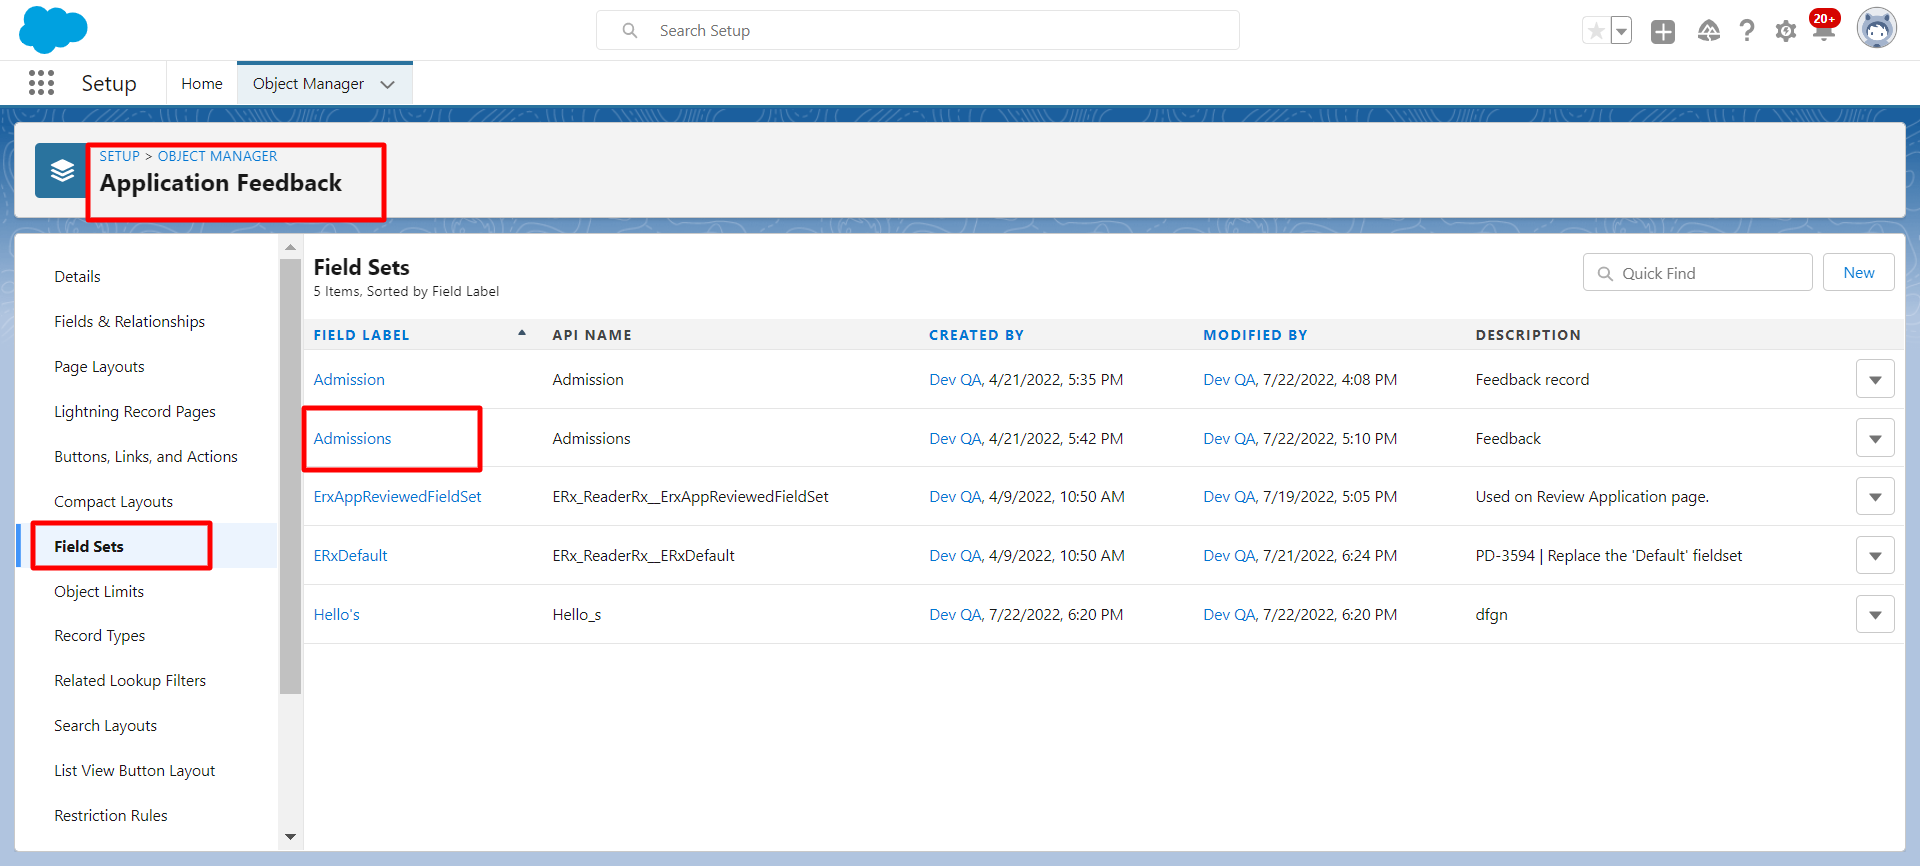Click the sidebar scroll down arrow
Viewport: 1920px width, 866px height.
tap(291, 837)
